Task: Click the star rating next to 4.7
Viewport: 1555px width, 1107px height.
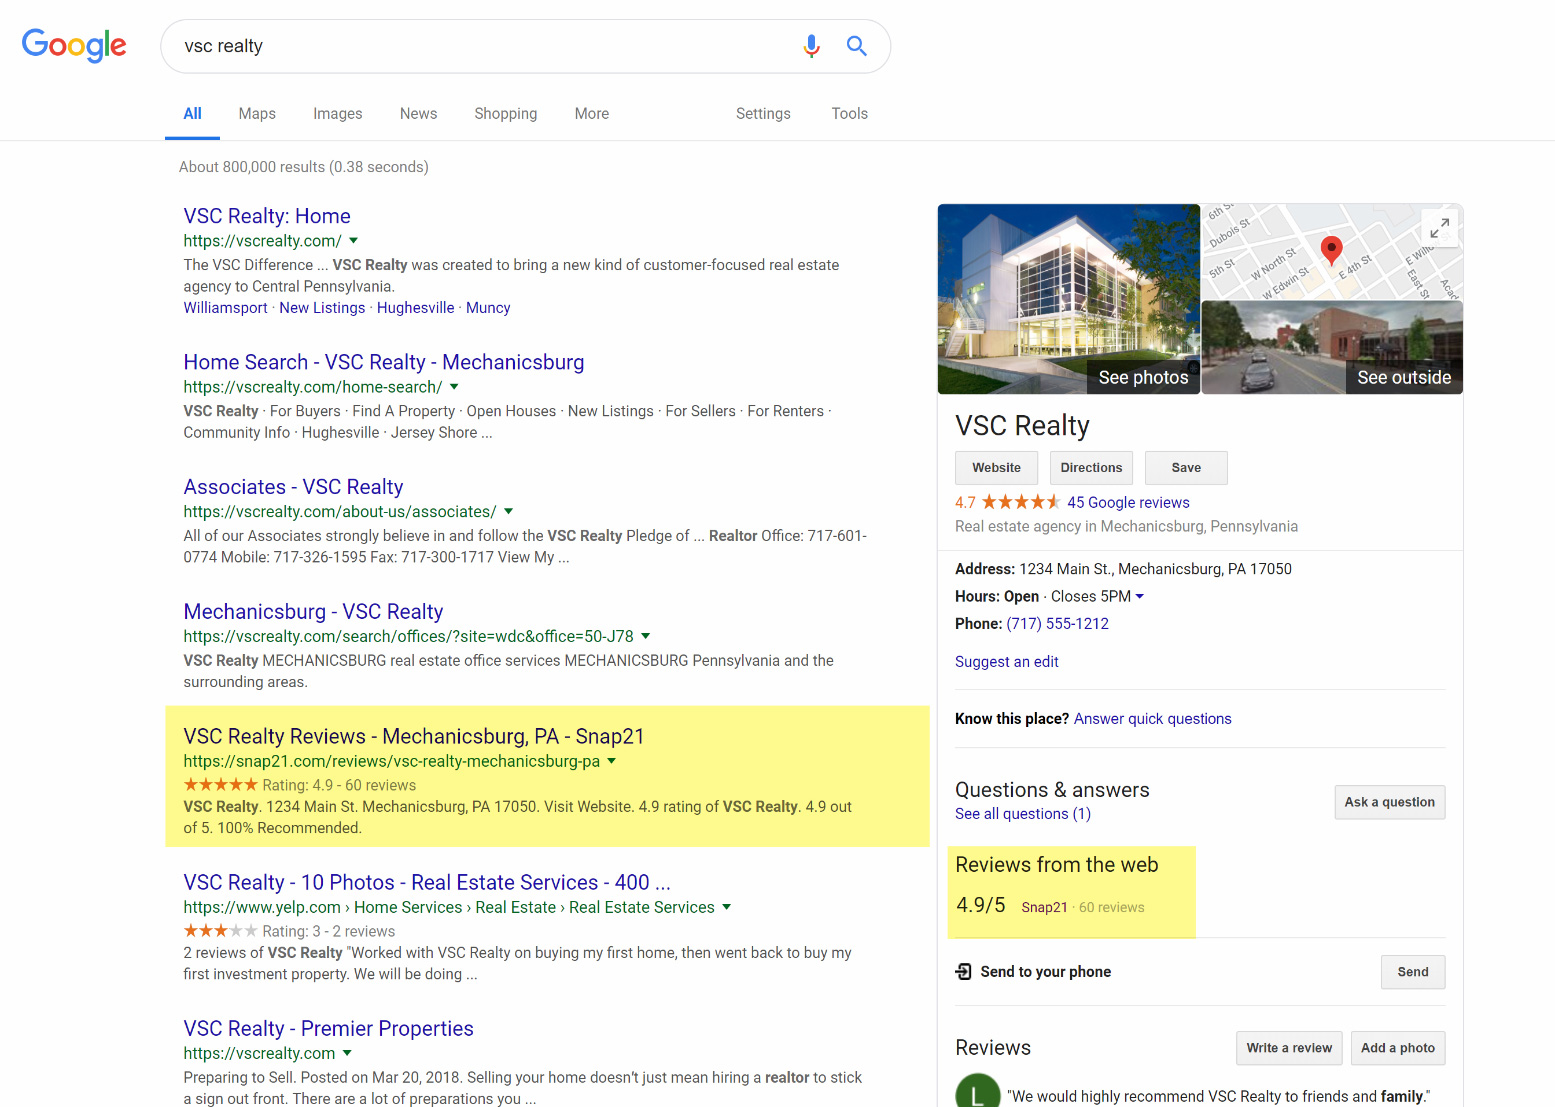Action: coord(1020,502)
